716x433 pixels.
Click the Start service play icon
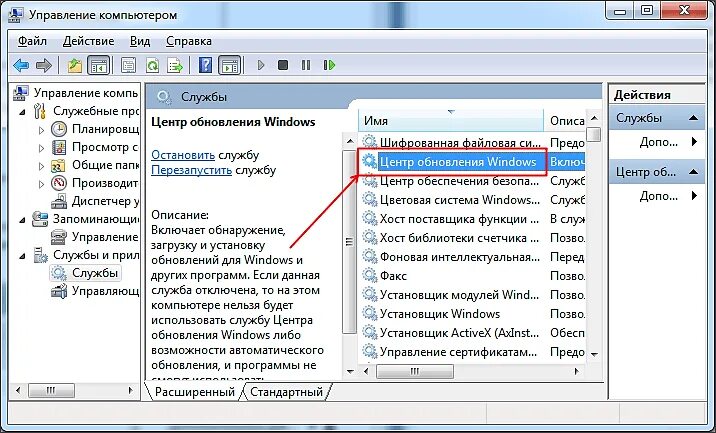(x=261, y=65)
